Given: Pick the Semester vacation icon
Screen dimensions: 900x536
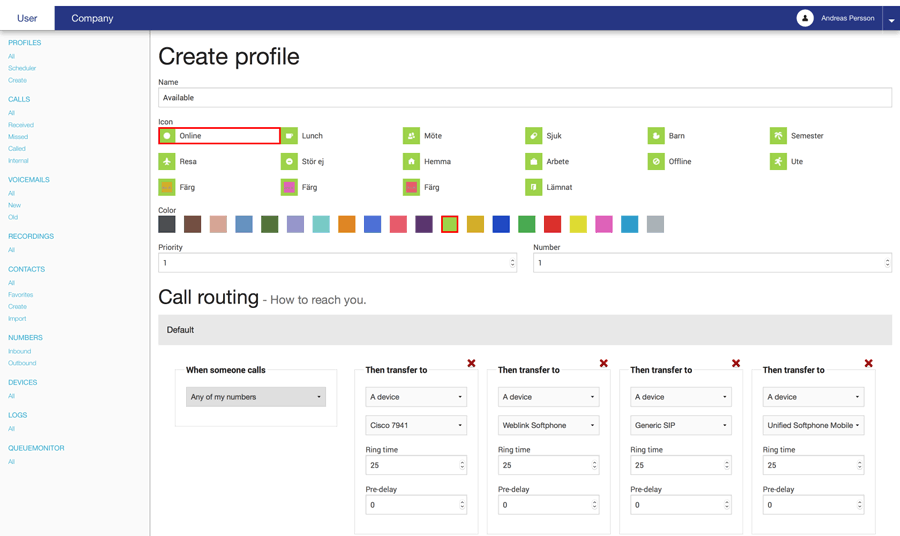Looking at the screenshot, I should (x=778, y=136).
